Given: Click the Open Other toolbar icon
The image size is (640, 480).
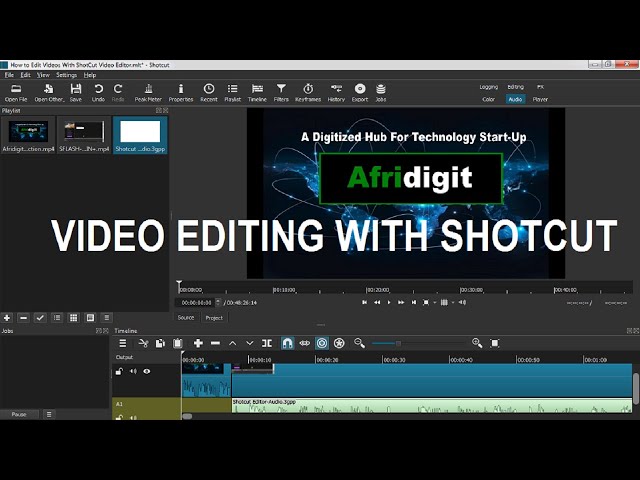Looking at the screenshot, I should pos(49,93).
